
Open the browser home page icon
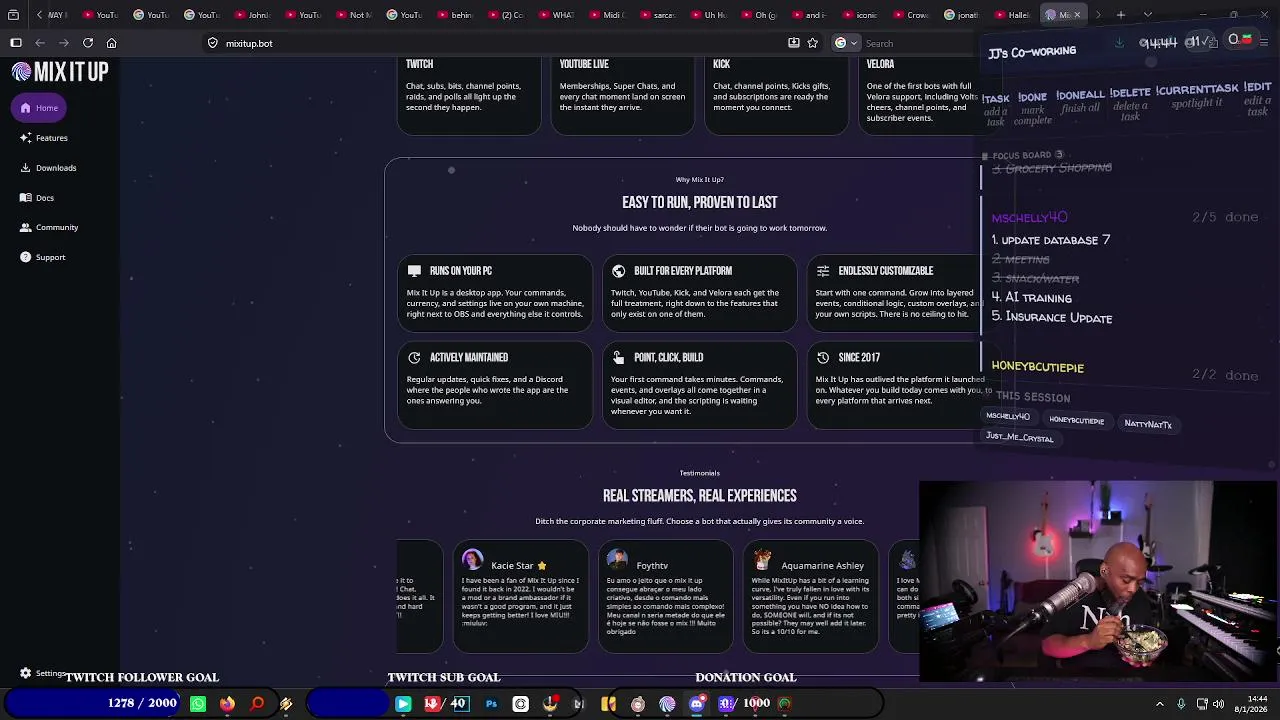112,43
